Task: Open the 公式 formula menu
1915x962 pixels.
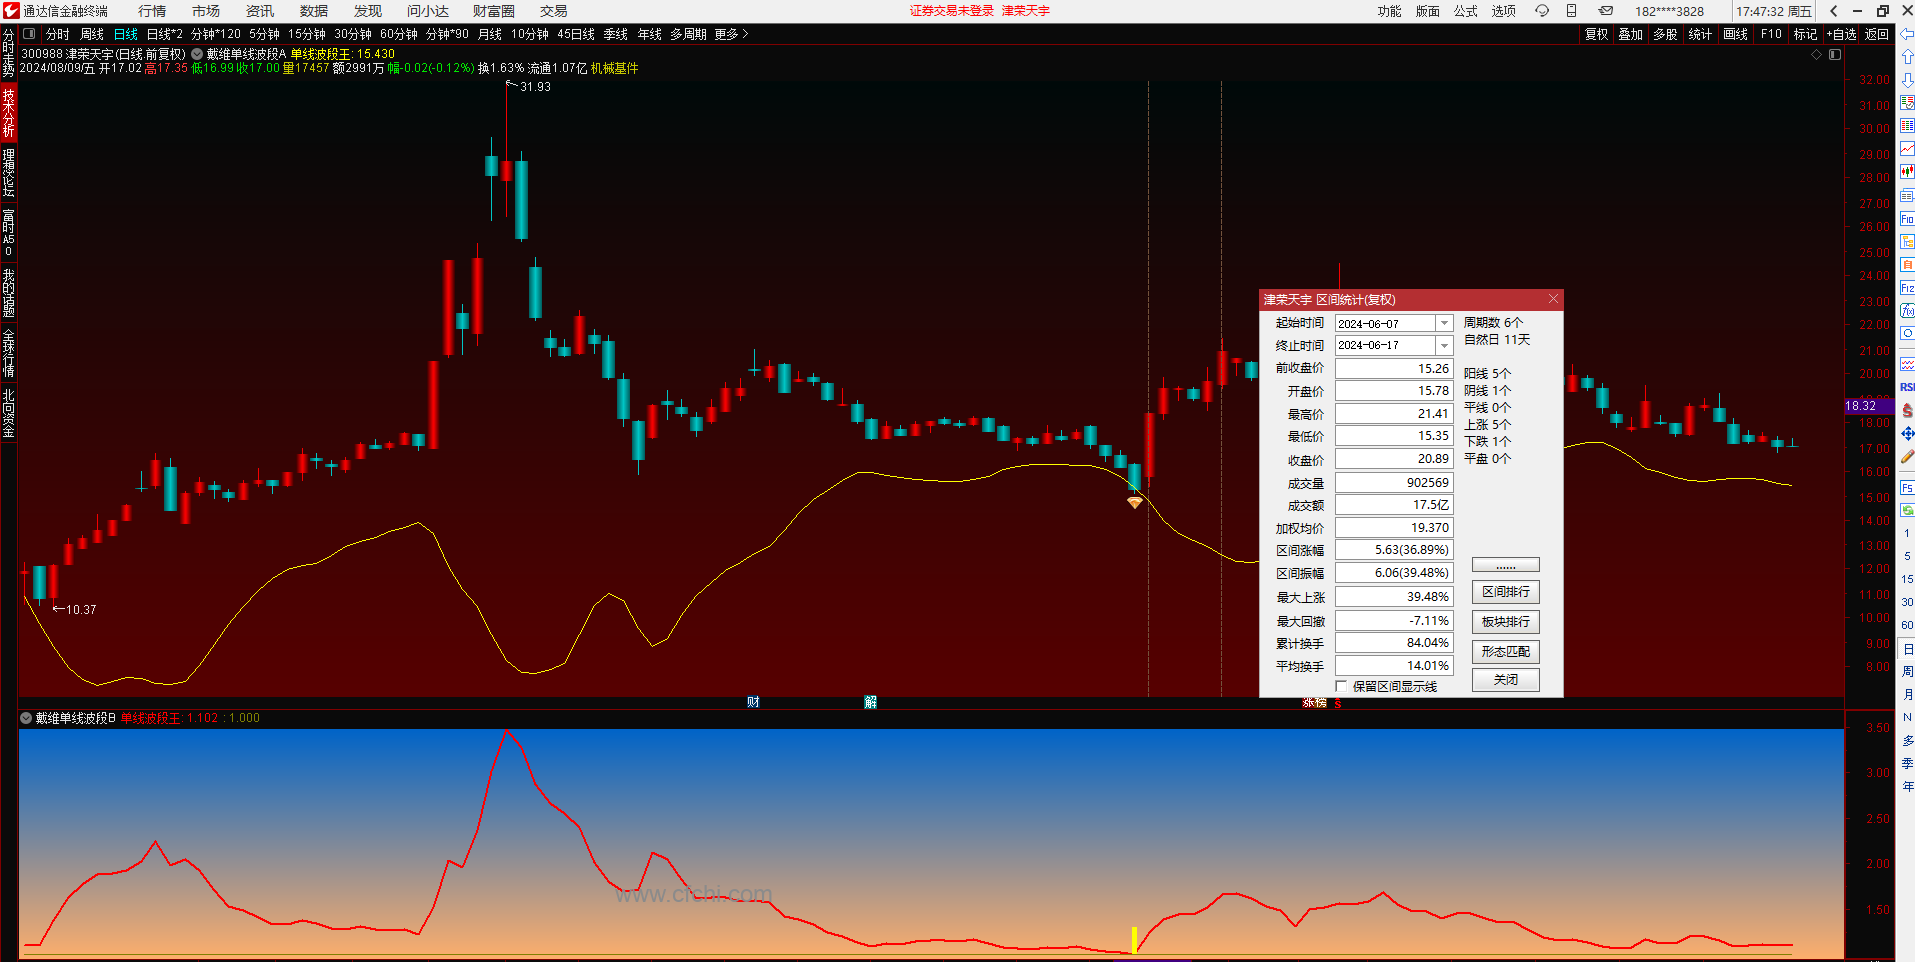Action: (x=1466, y=11)
